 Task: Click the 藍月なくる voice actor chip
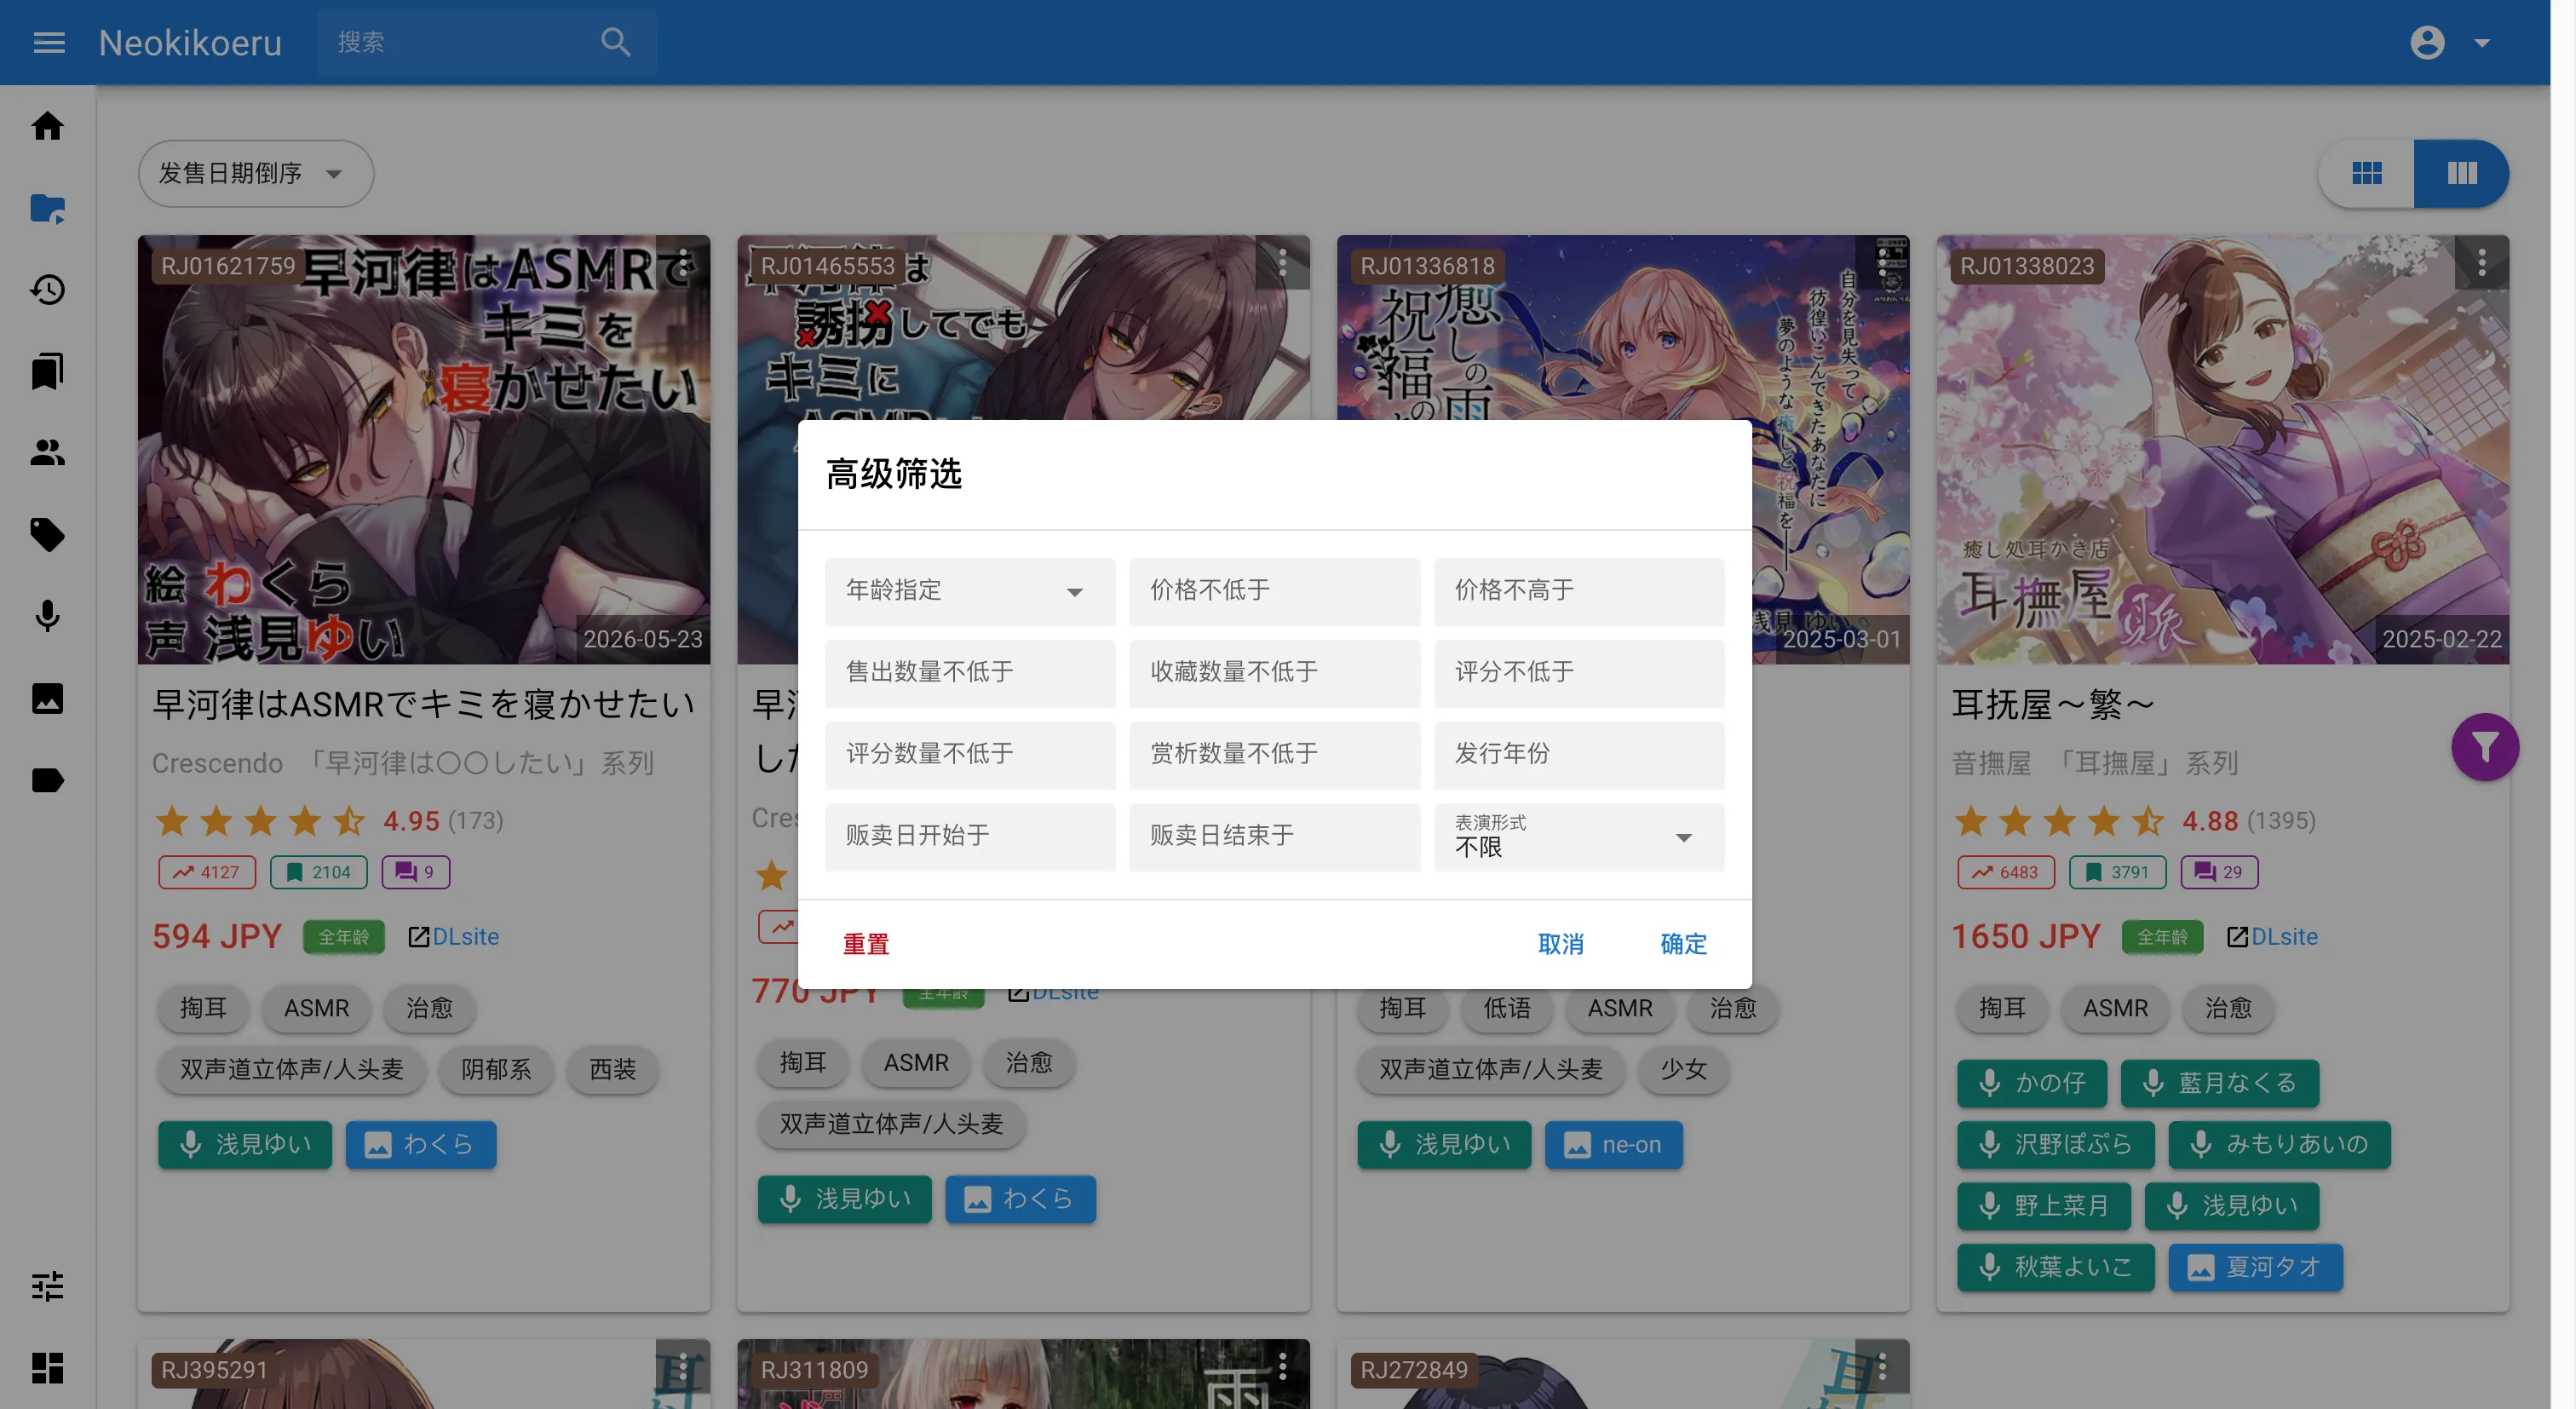point(2219,1083)
